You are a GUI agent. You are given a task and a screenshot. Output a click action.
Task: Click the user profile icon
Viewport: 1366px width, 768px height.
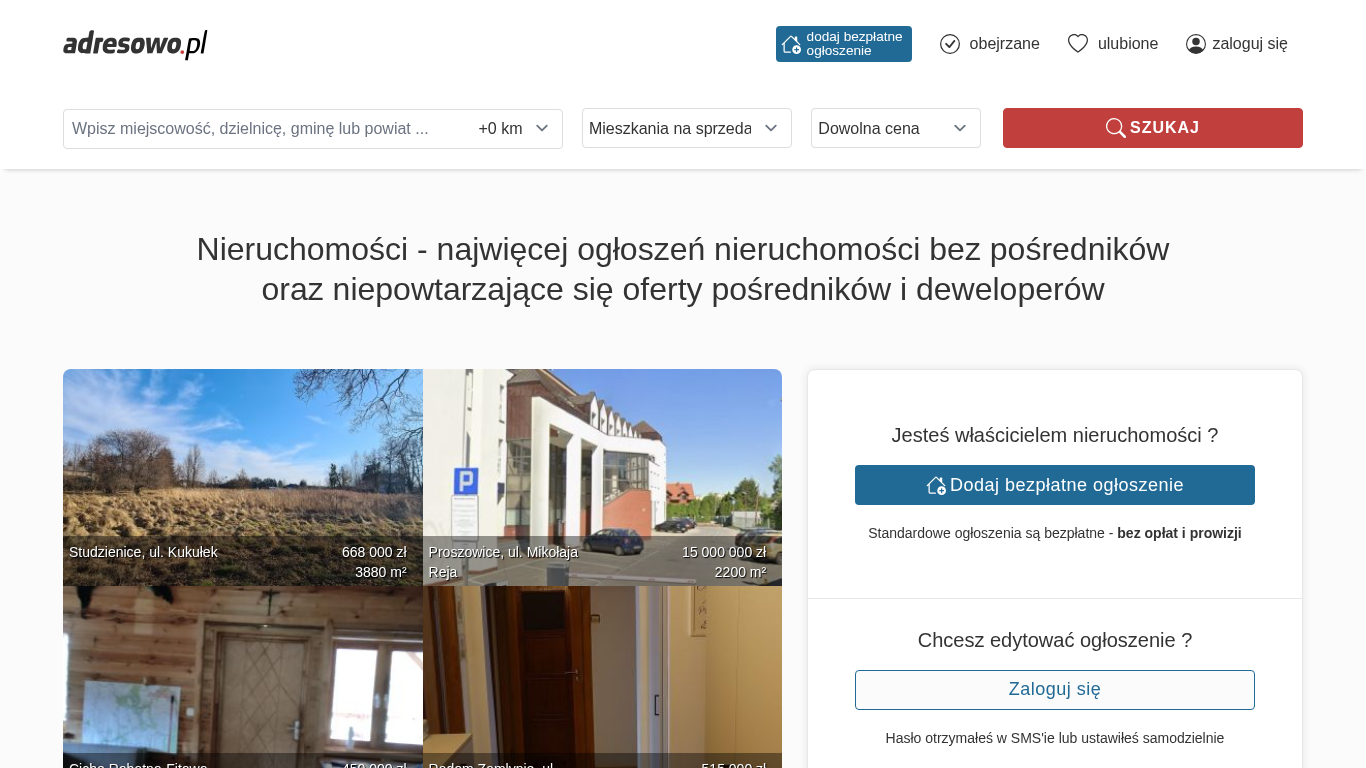(1196, 44)
